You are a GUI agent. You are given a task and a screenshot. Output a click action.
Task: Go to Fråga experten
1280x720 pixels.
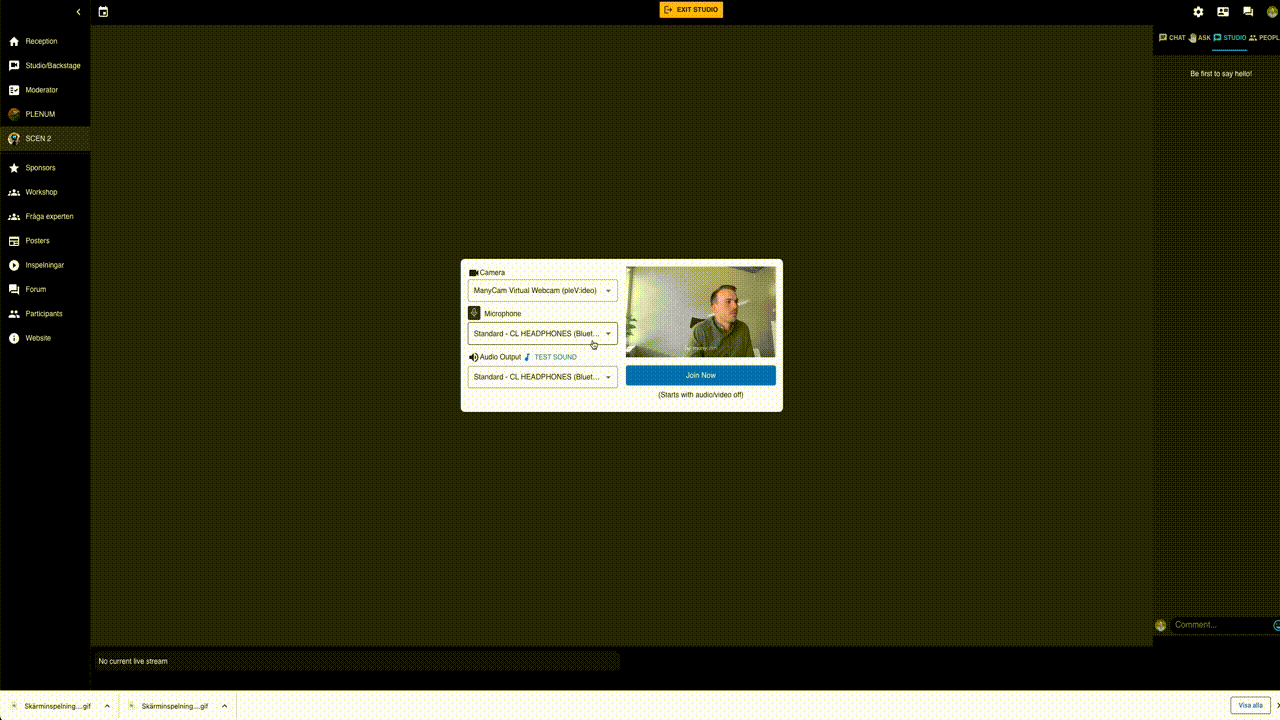45,216
